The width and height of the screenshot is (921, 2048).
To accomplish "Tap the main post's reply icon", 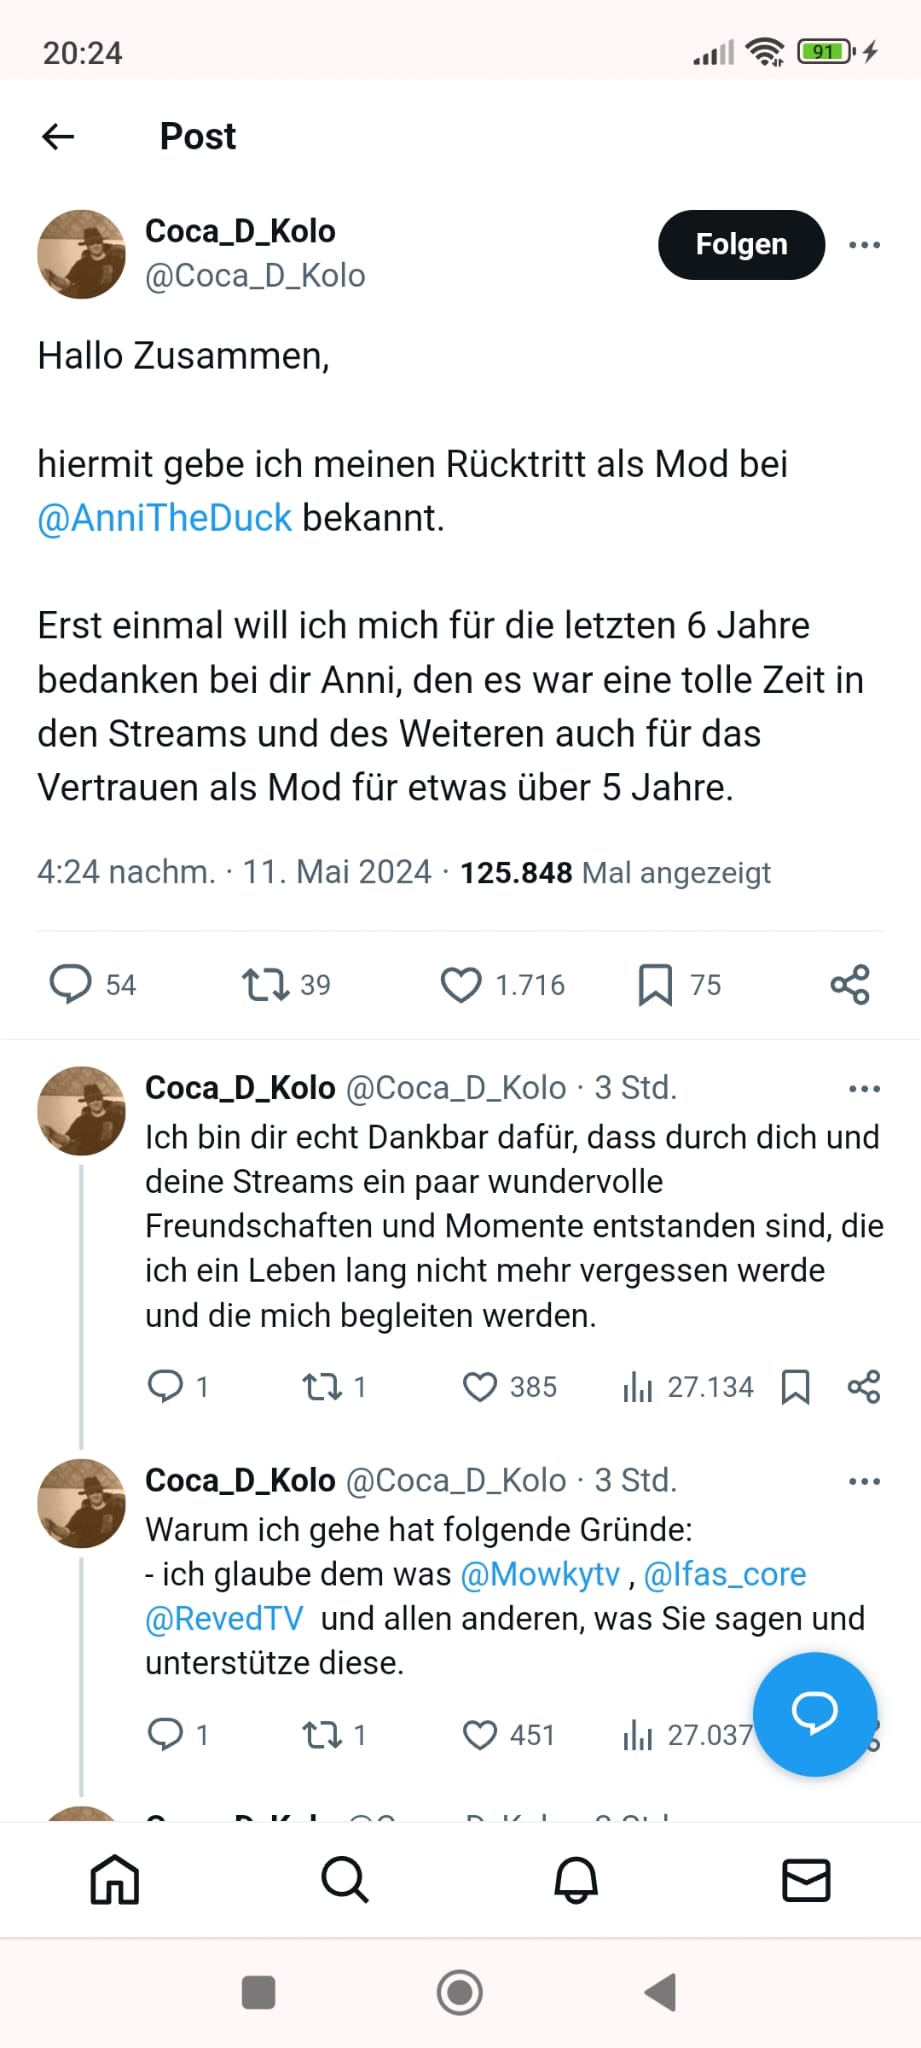I will (x=71, y=984).
